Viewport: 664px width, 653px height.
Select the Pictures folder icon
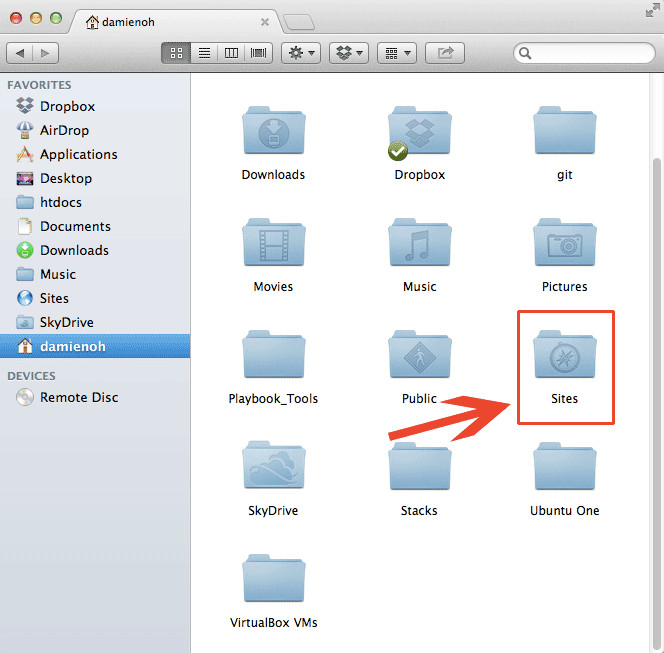pos(564,242)
